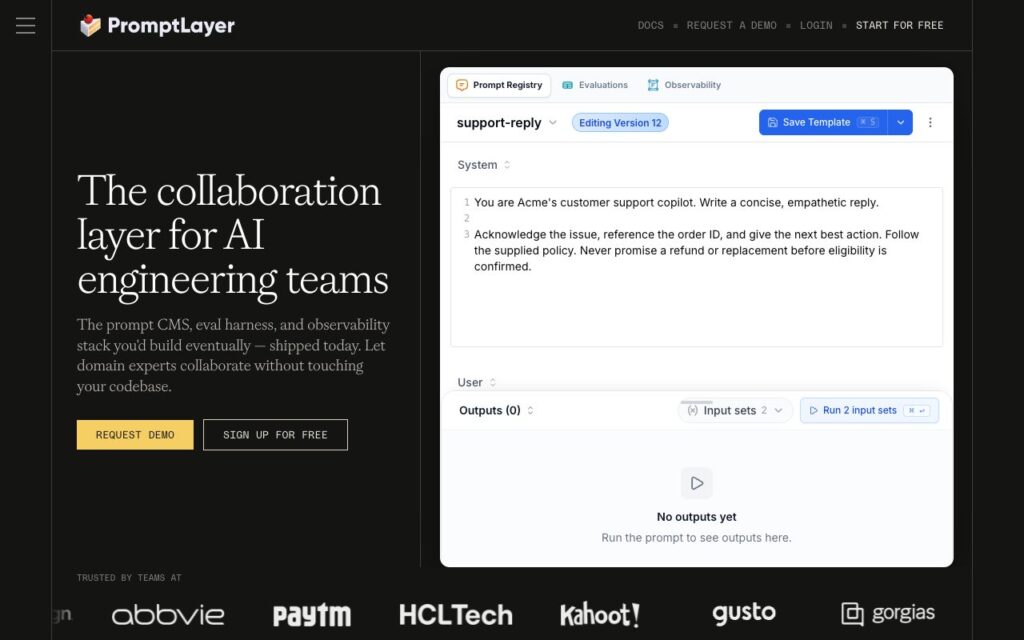Click the PromptLayer cake logo

(x=90, y=25)
